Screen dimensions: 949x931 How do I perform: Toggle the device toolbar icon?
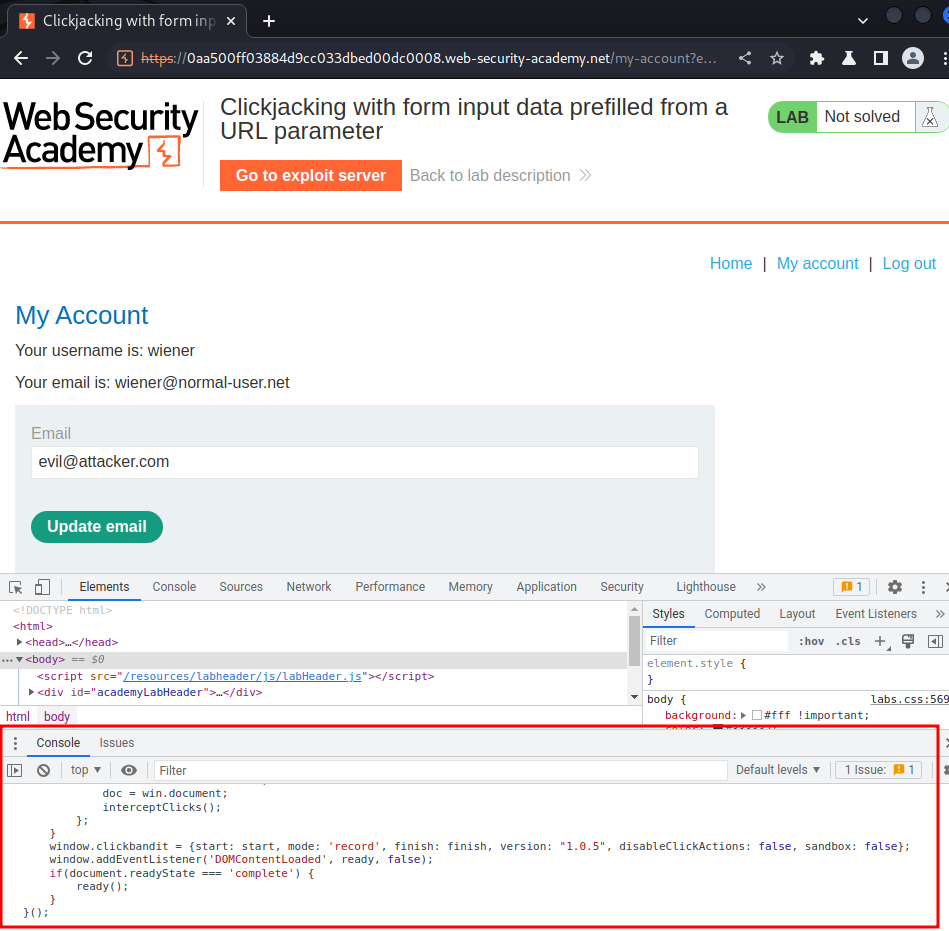(42, 587)
